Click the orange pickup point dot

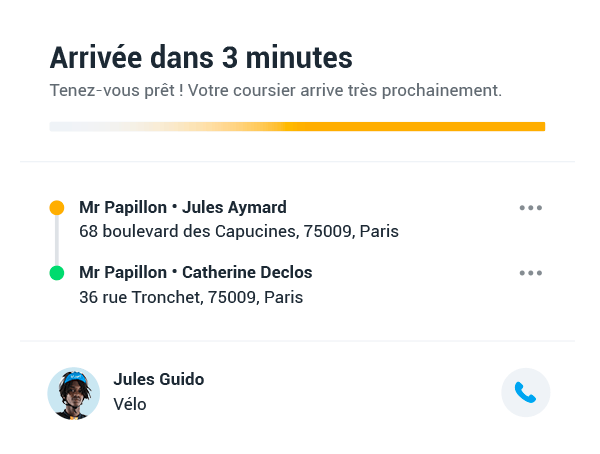click(x=57, y=207)
